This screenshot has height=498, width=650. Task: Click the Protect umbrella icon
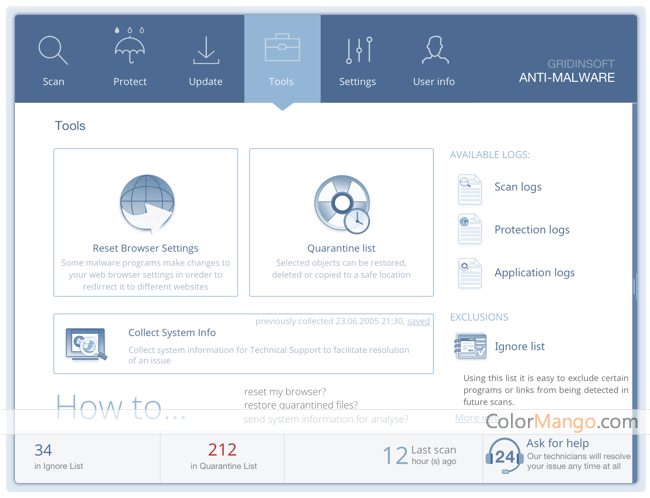pos(130,48)
